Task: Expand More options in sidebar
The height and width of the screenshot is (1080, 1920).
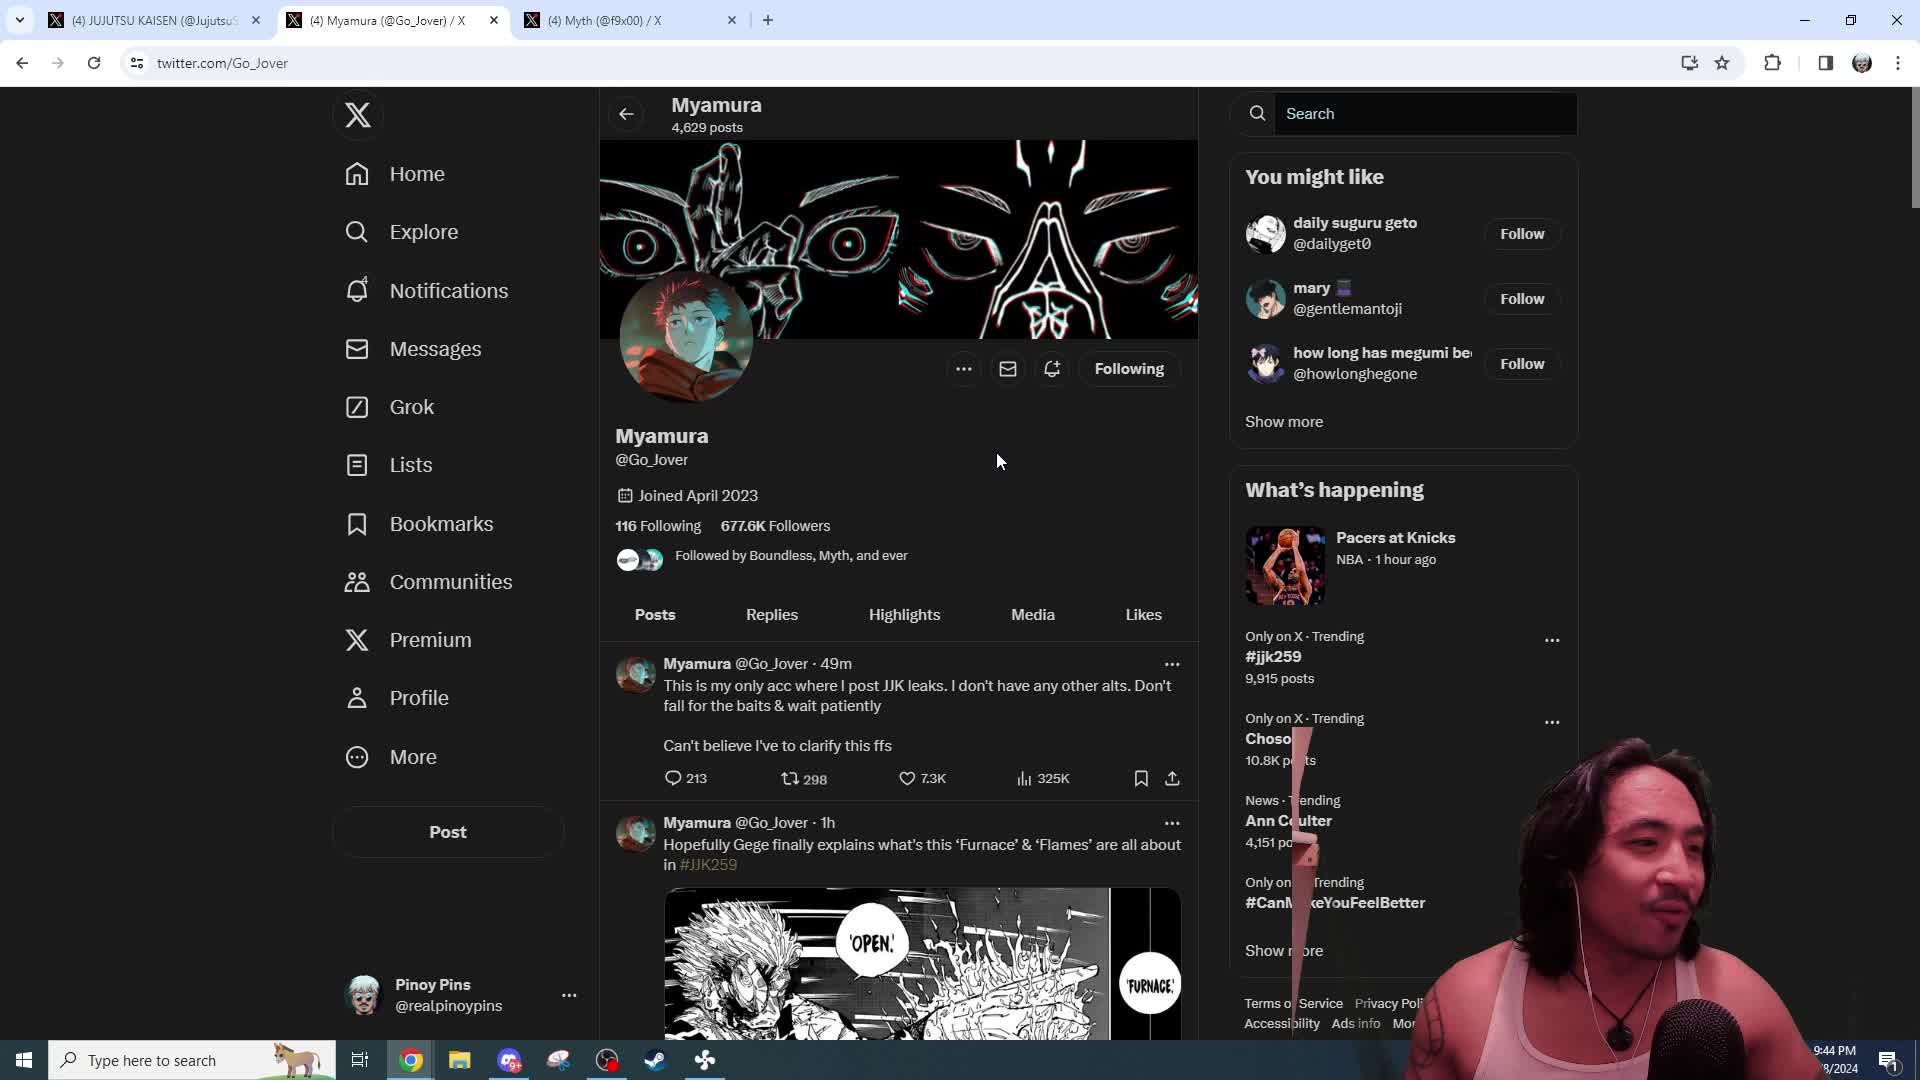Action: pyautogui.click(x=390, y=757)
